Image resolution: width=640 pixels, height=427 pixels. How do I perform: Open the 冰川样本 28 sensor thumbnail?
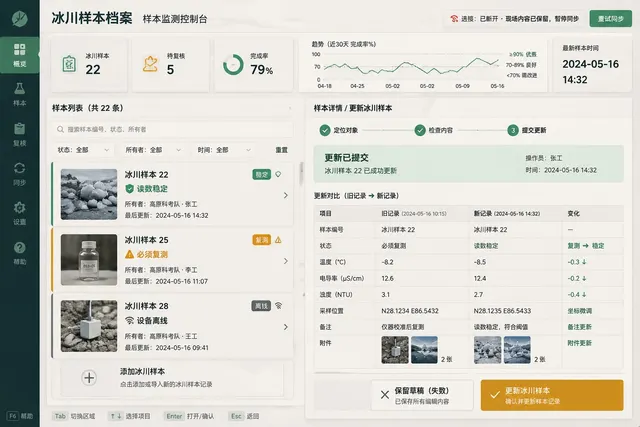coord(89,326)
